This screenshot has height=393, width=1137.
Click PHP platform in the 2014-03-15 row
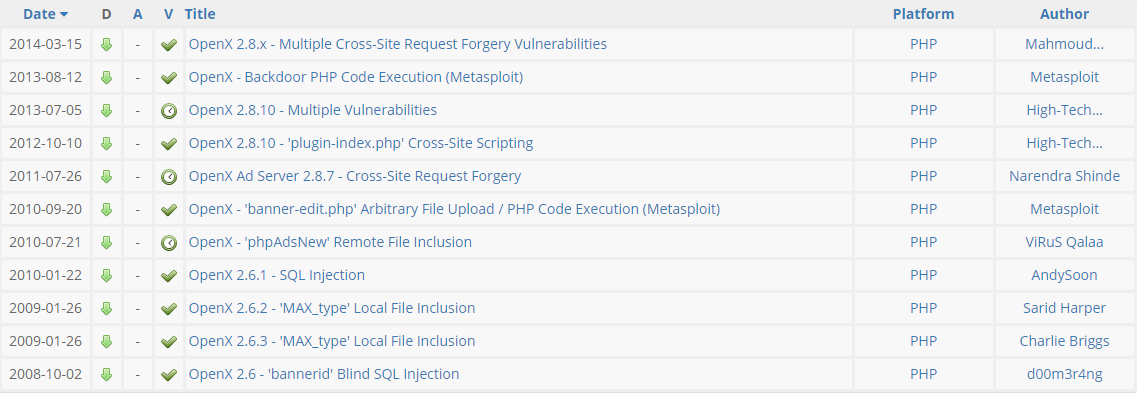pyautogui.click(x=923, y=44)
